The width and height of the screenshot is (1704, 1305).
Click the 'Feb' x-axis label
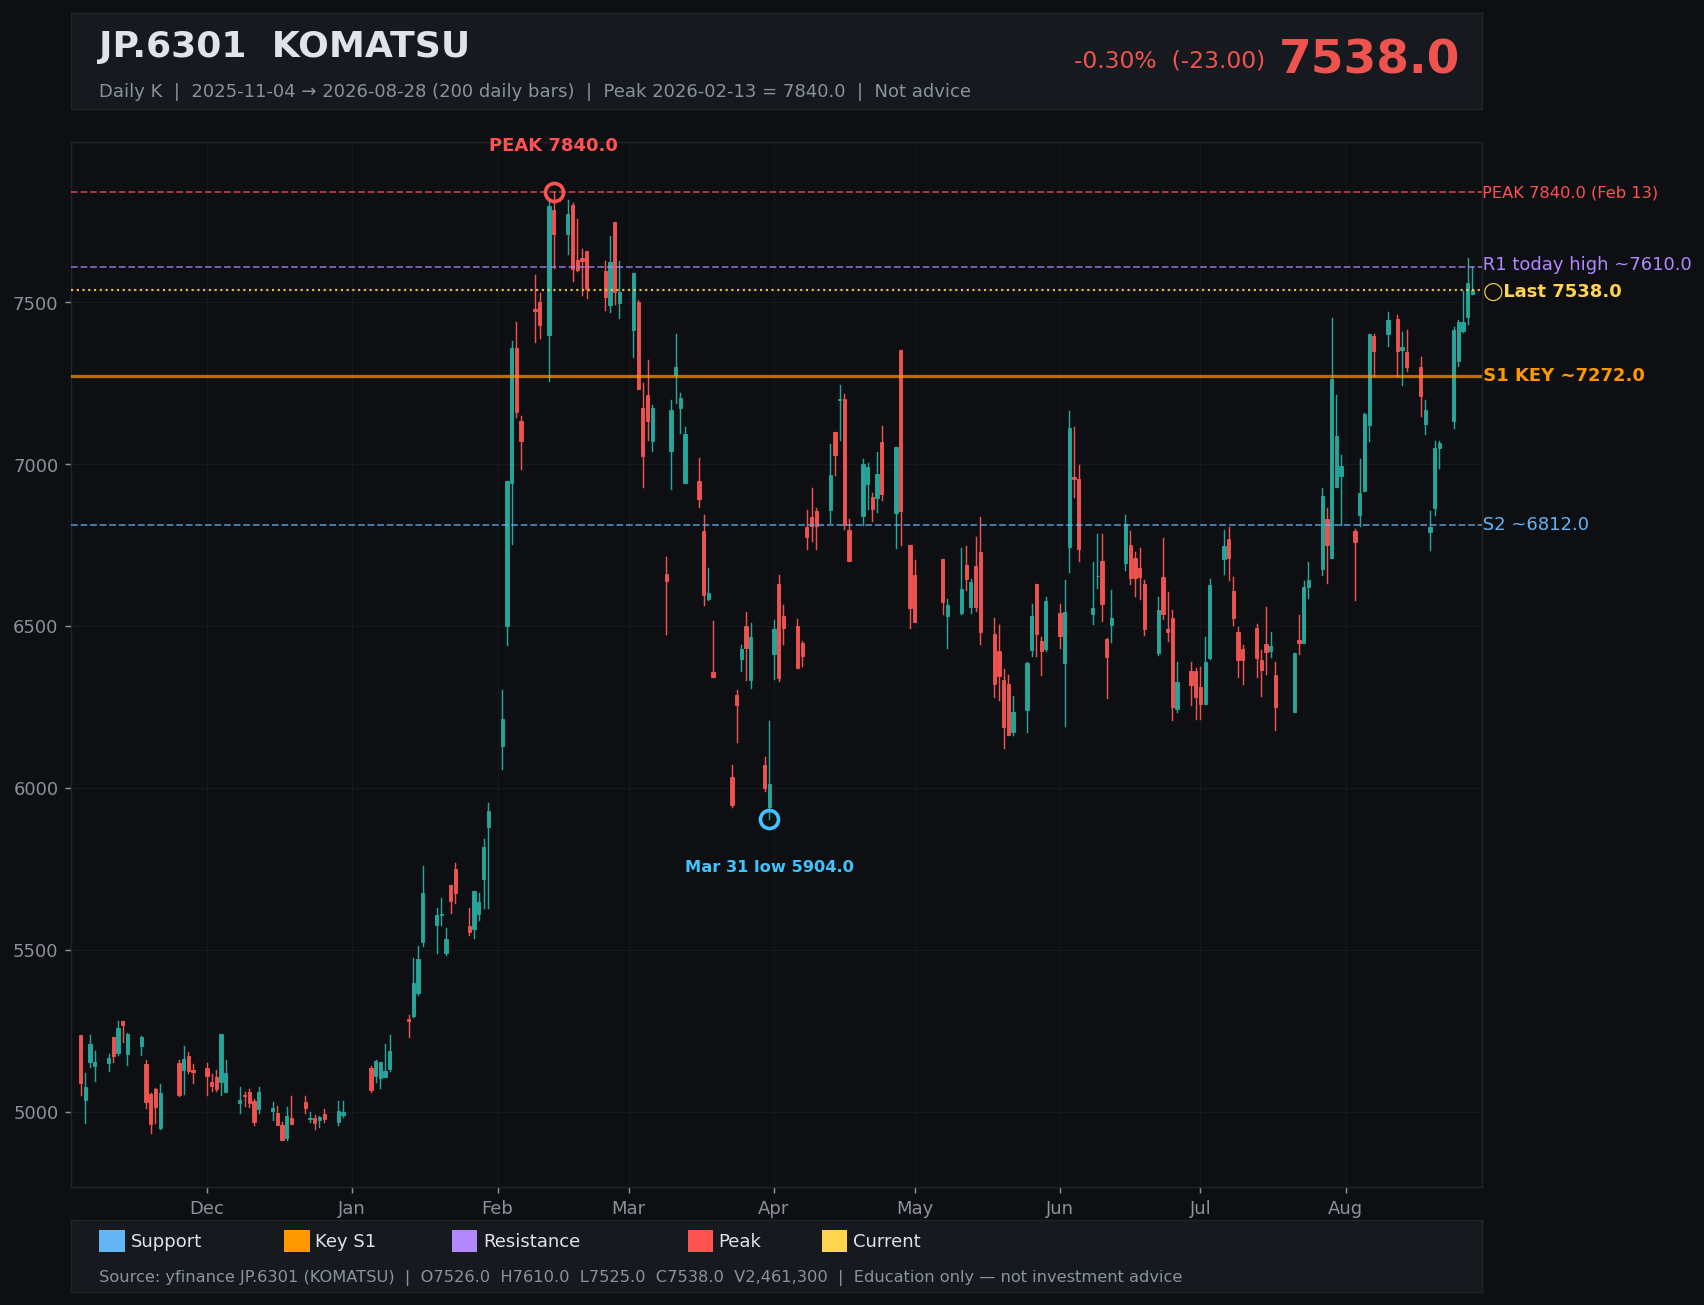(x=497, y=1208)
